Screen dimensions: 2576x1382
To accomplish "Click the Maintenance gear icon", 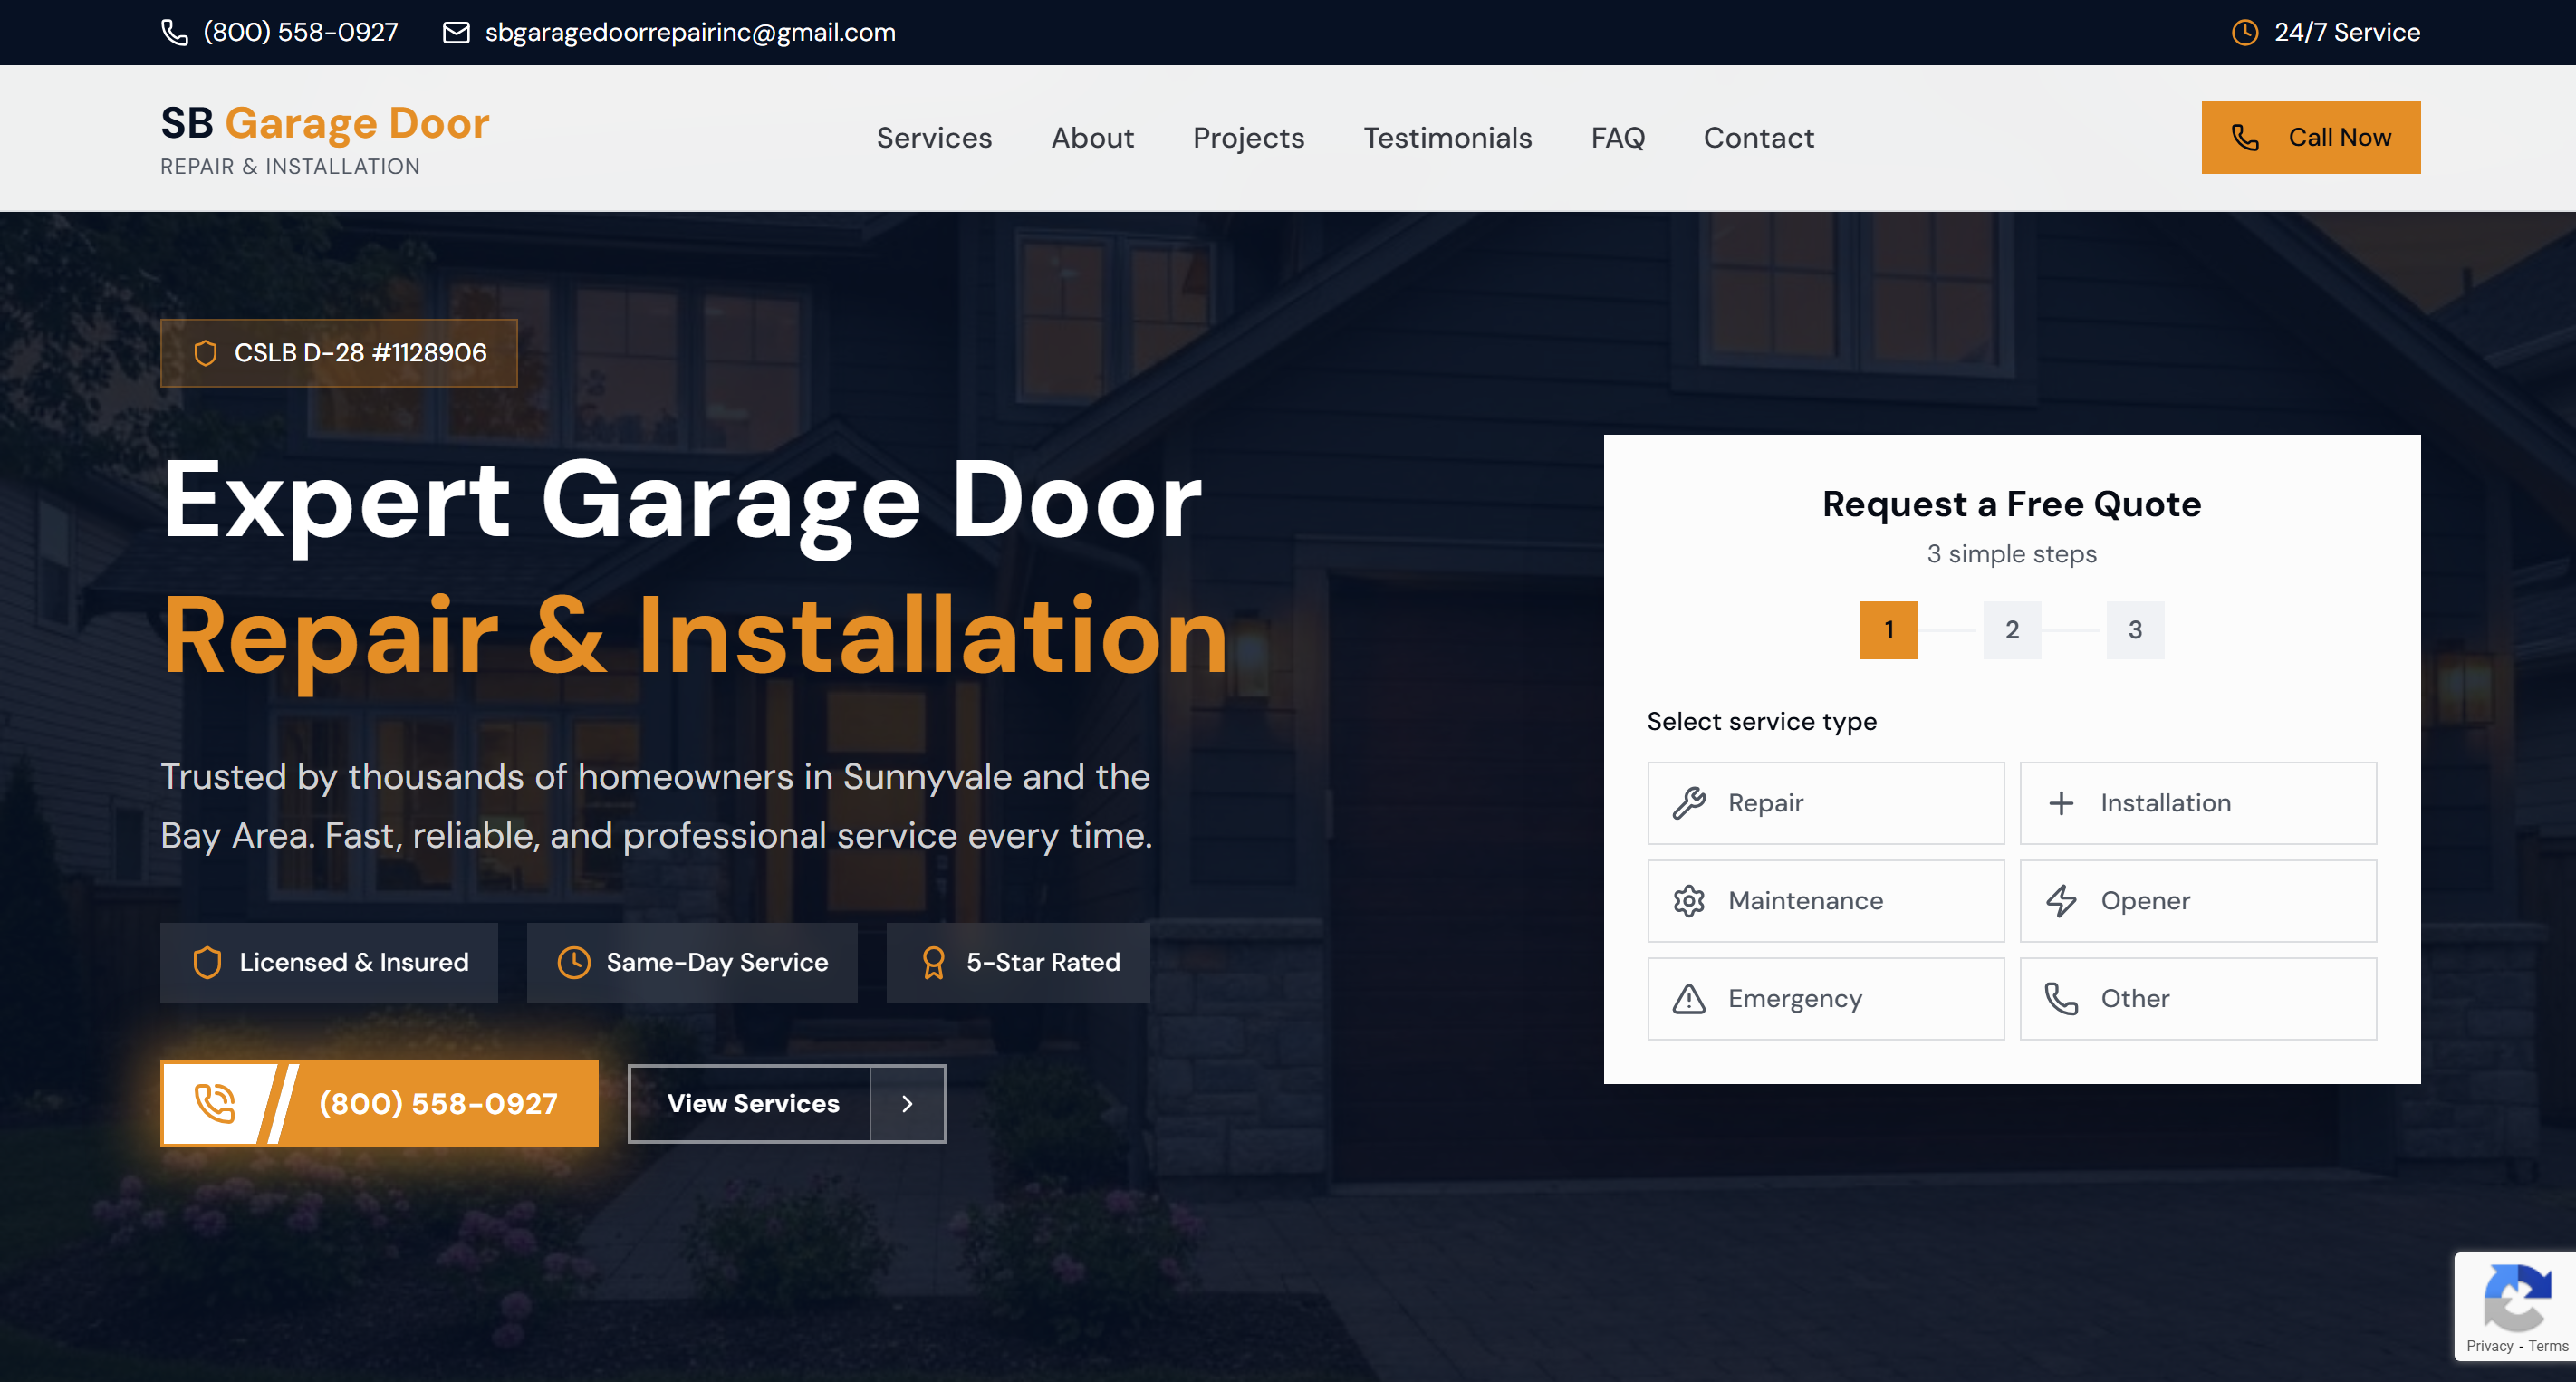I will pos(1690,900).
